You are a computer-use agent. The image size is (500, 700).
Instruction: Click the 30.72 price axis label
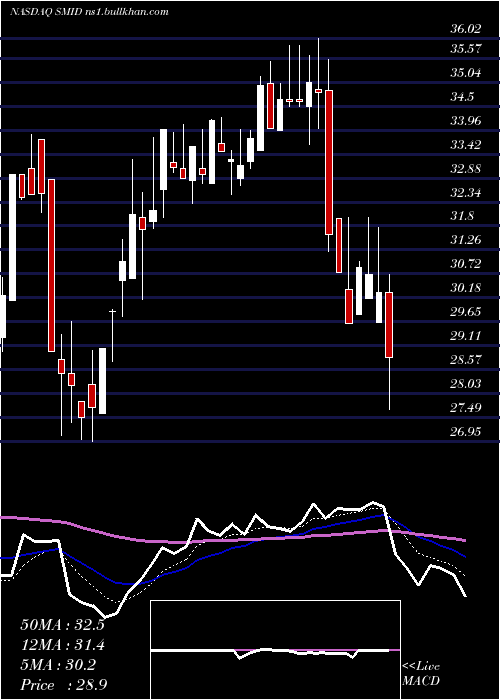(x=466, y=264)
